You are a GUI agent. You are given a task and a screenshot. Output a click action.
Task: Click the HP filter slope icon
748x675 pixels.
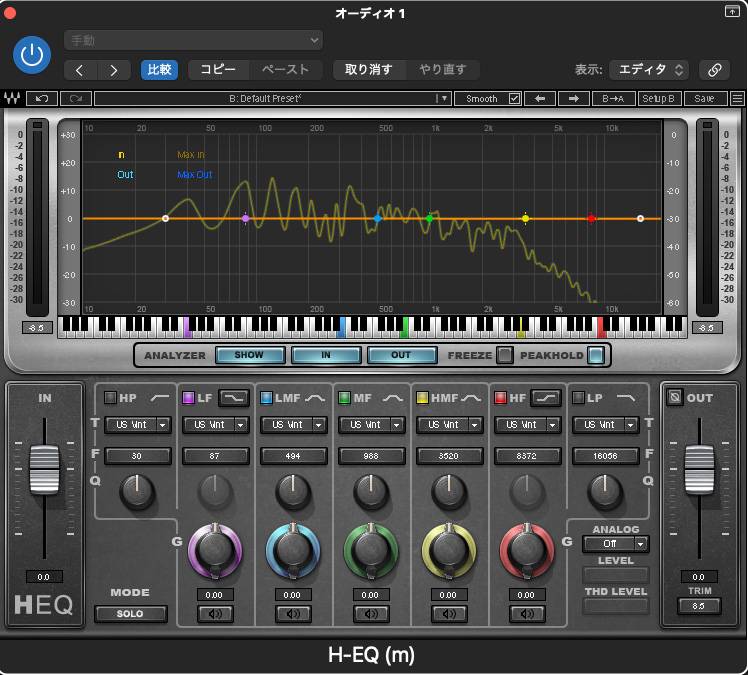click(160, 398)
